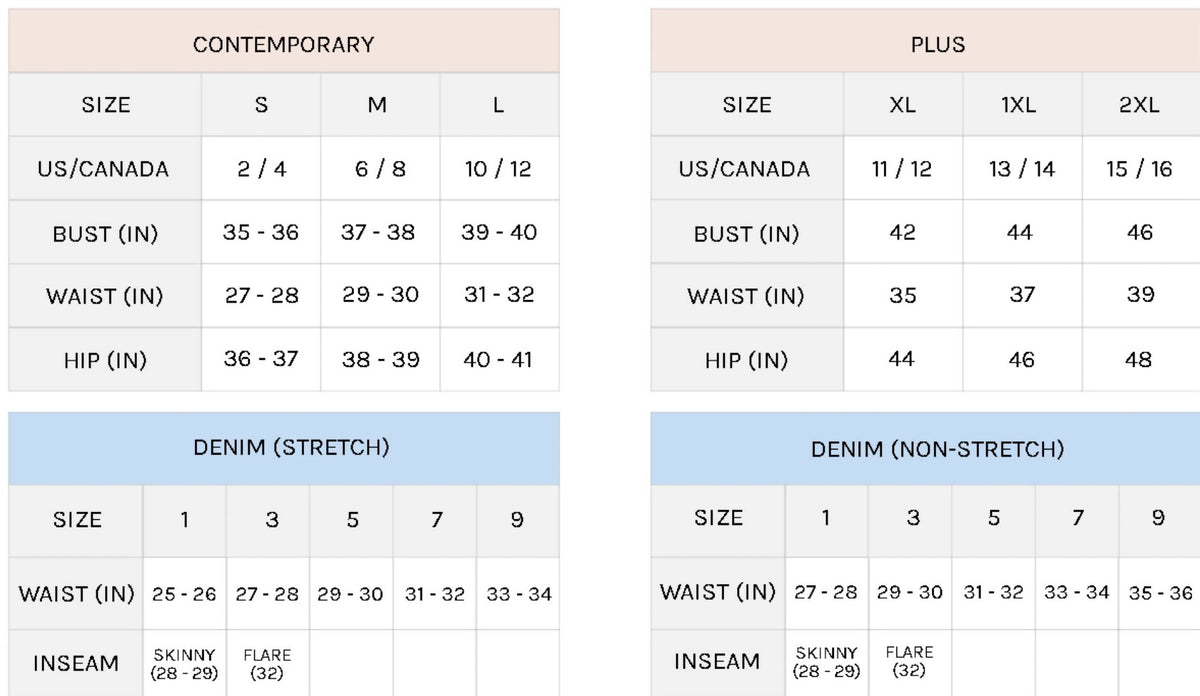Click size M column in Contemporary table

tap(377, 105)
